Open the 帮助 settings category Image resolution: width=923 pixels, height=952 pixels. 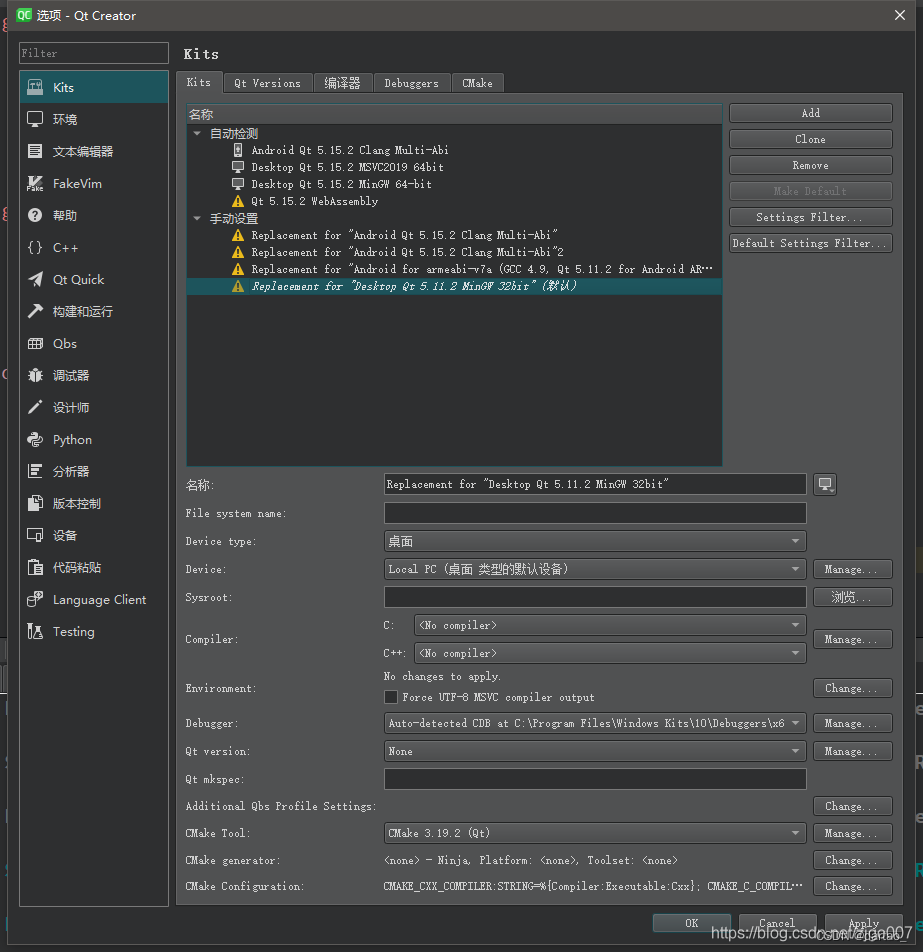click(94, 216)
